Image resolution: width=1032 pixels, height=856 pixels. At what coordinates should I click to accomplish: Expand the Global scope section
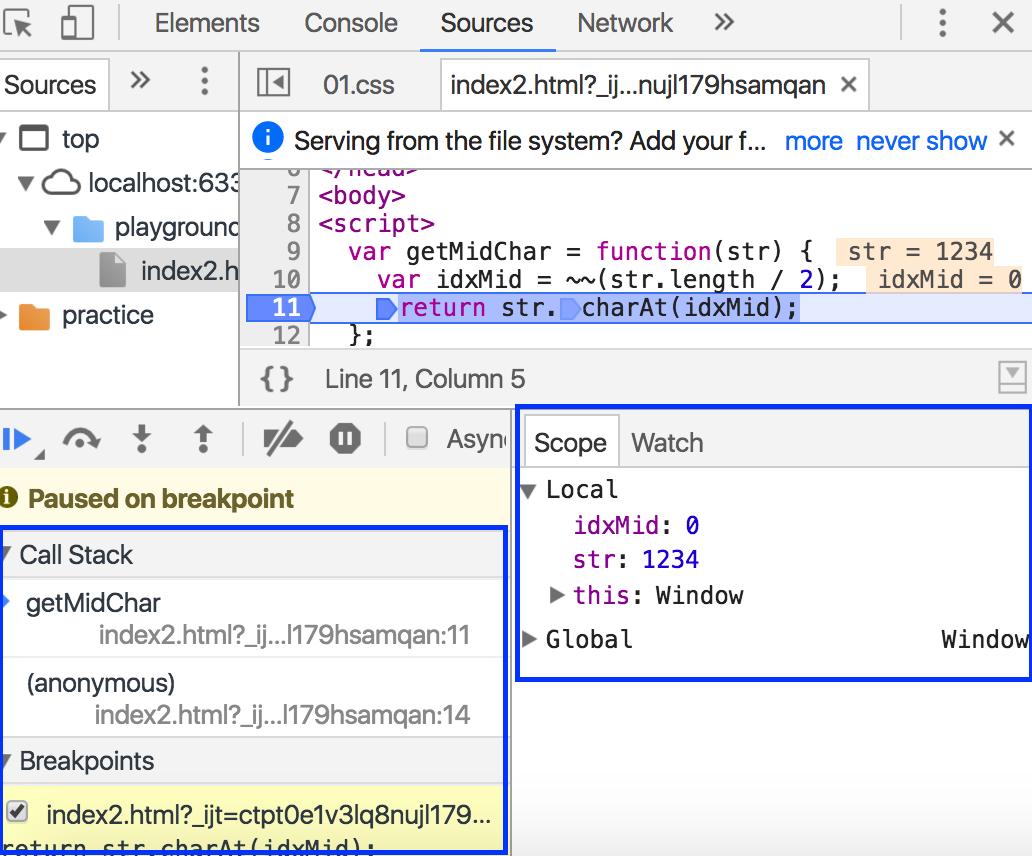click(529, 639)
